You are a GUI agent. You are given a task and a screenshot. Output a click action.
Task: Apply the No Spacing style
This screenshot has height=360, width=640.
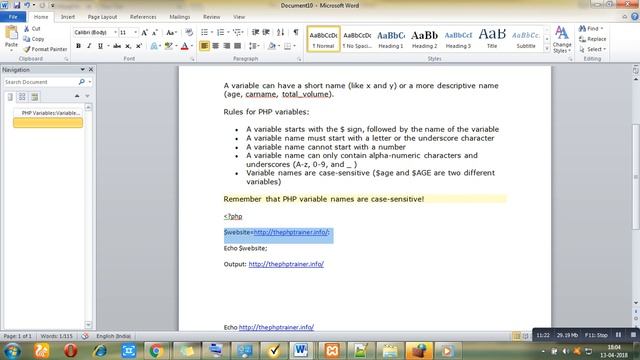357,39
